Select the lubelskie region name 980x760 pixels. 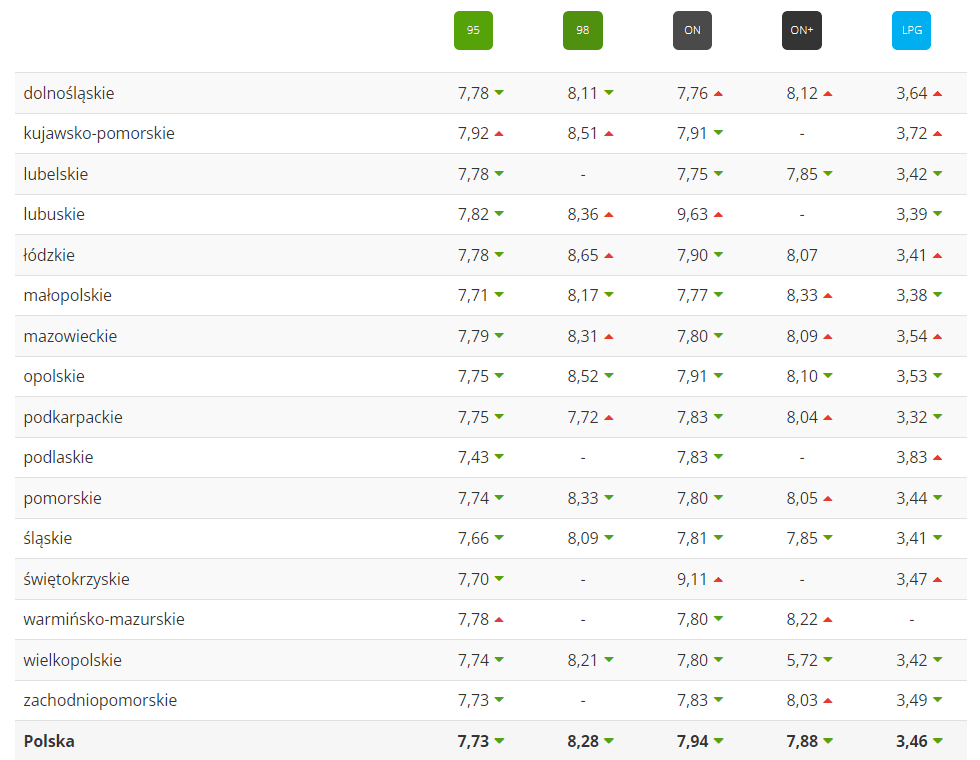(x=56, y=174)
